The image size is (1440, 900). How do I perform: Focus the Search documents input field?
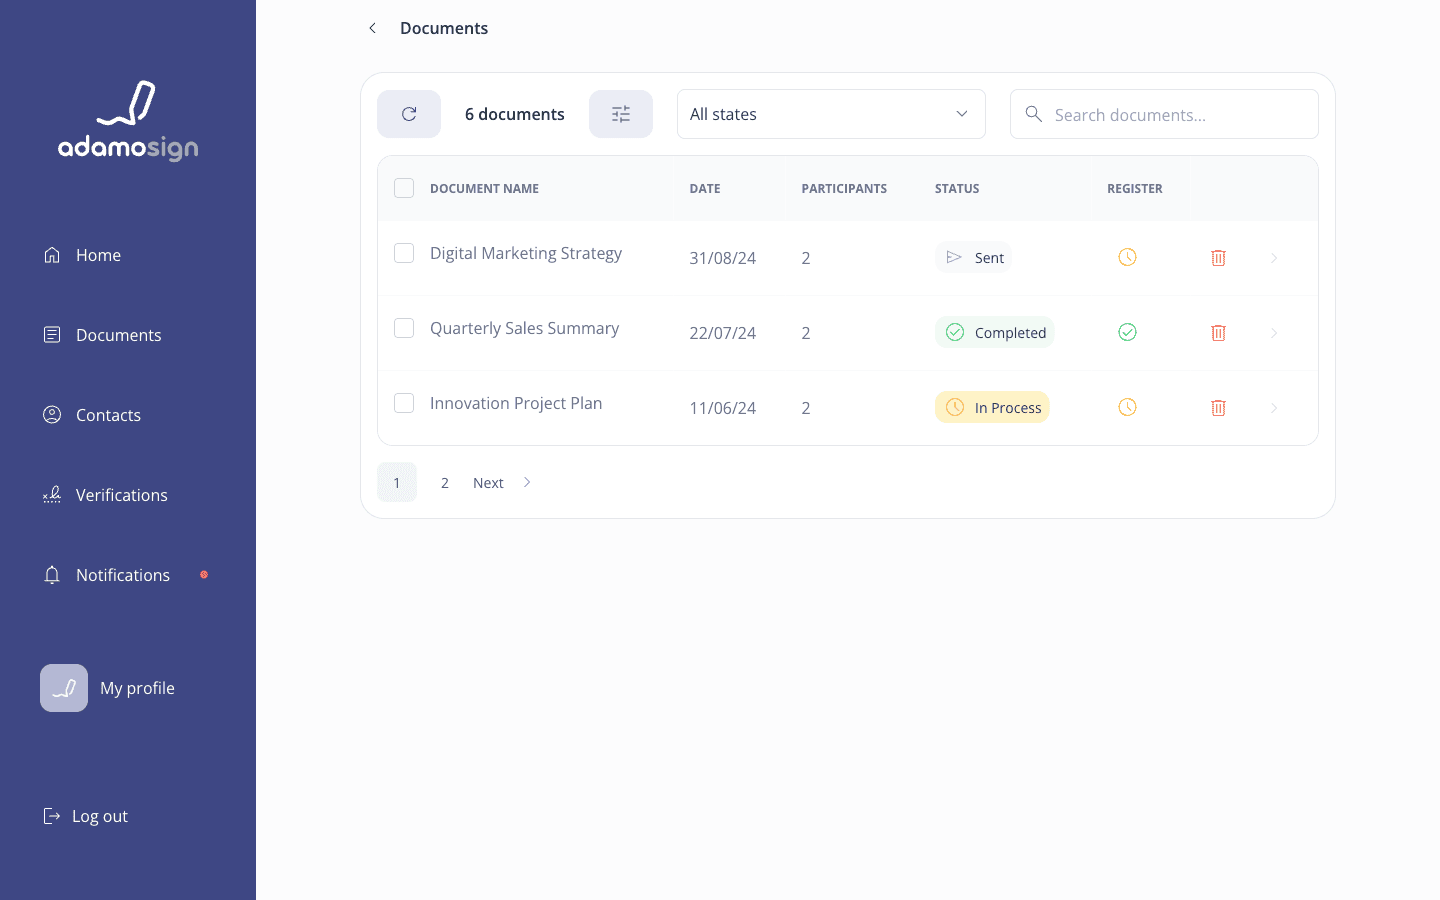(x=1164, y=114)
